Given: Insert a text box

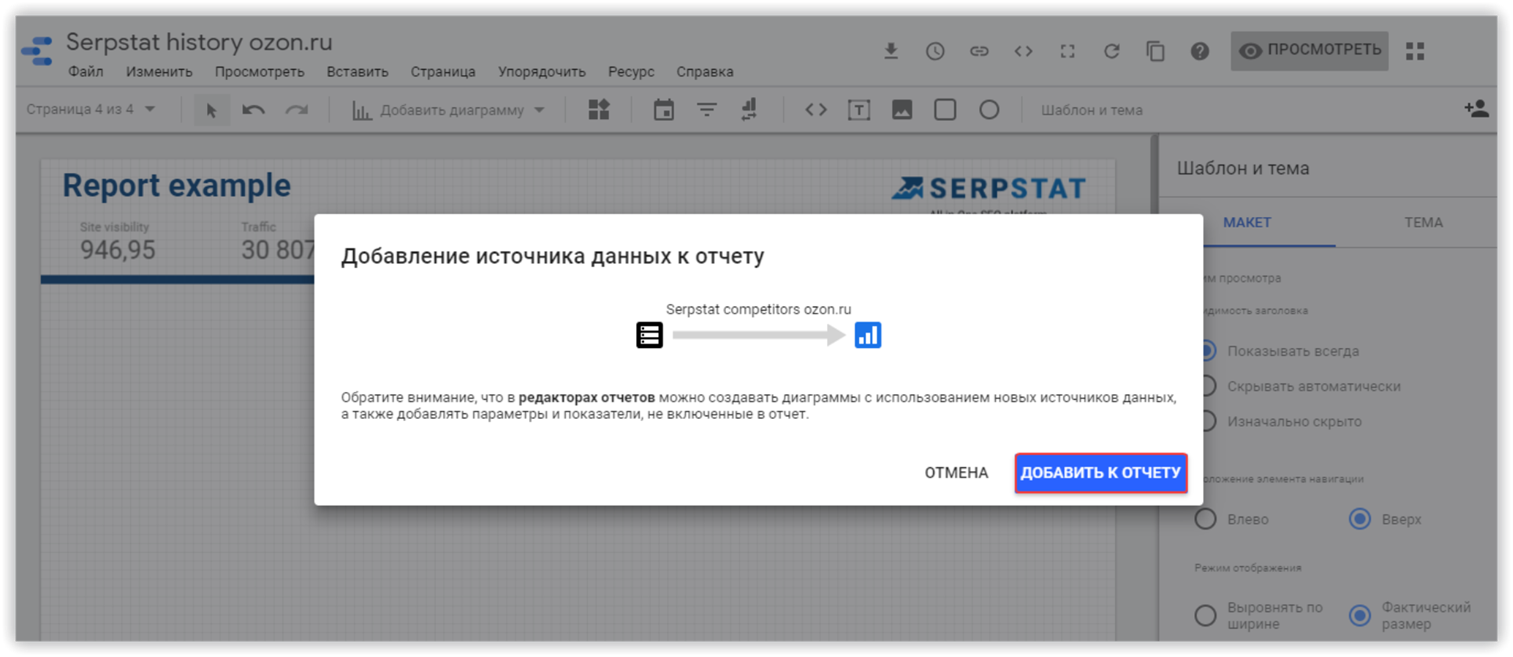Looking at the screenshot, I should pyautogui.click(x=859, y=110).
